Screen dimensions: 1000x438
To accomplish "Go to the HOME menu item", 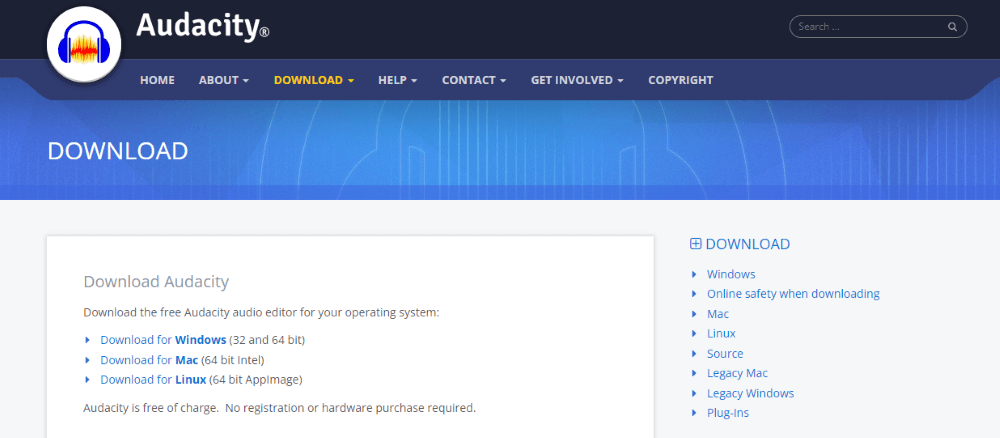I will pos(158,80).
